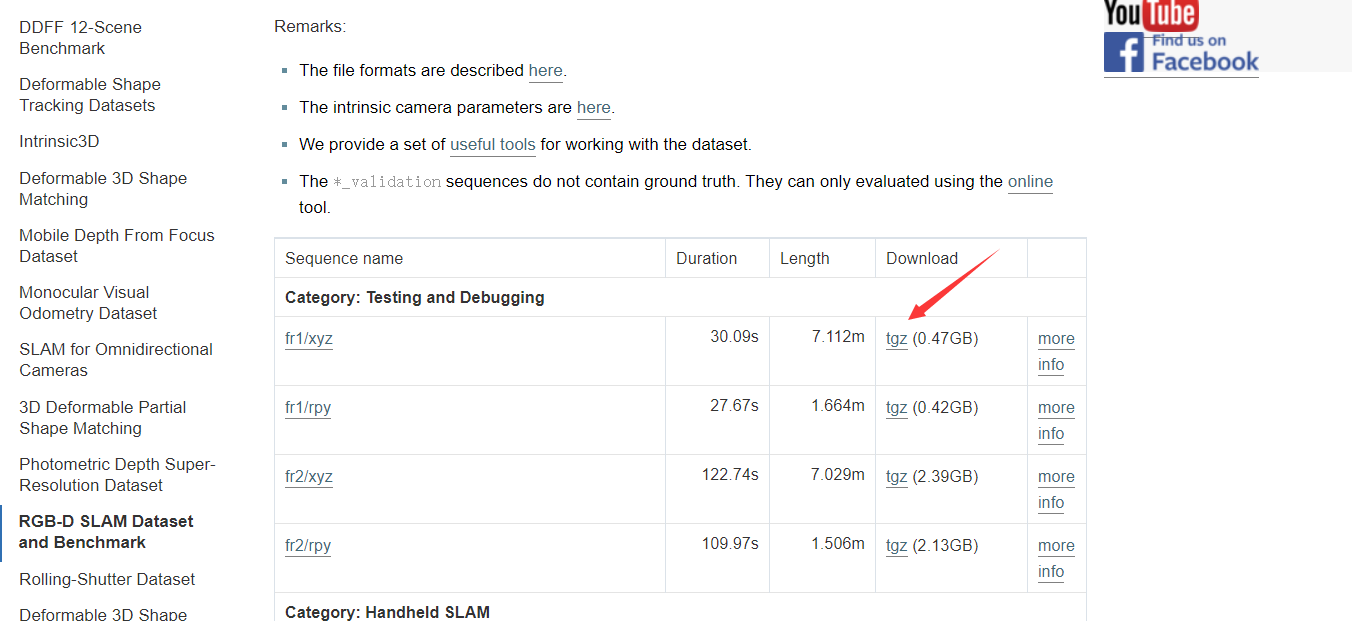Open Deformable 3D Shape Matching sidebar entry
This screenshot has width=1365, height=621.
pos(103,189)
